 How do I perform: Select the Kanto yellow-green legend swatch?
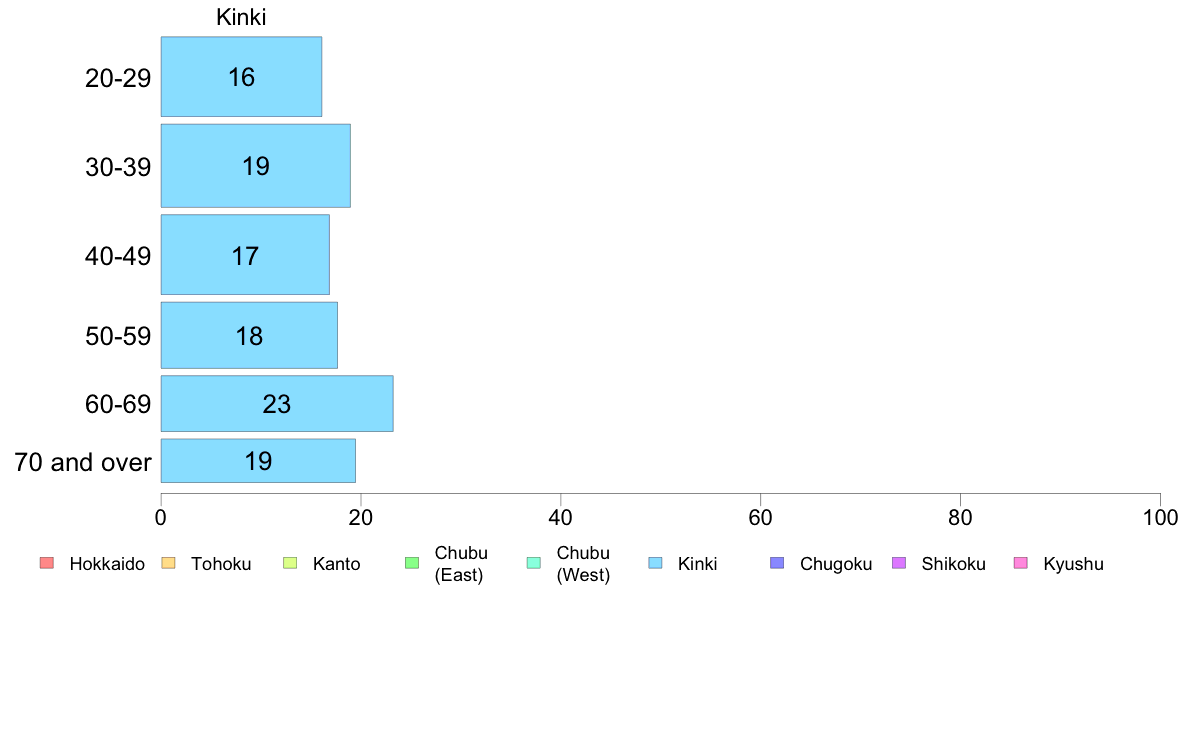point(290,564)
